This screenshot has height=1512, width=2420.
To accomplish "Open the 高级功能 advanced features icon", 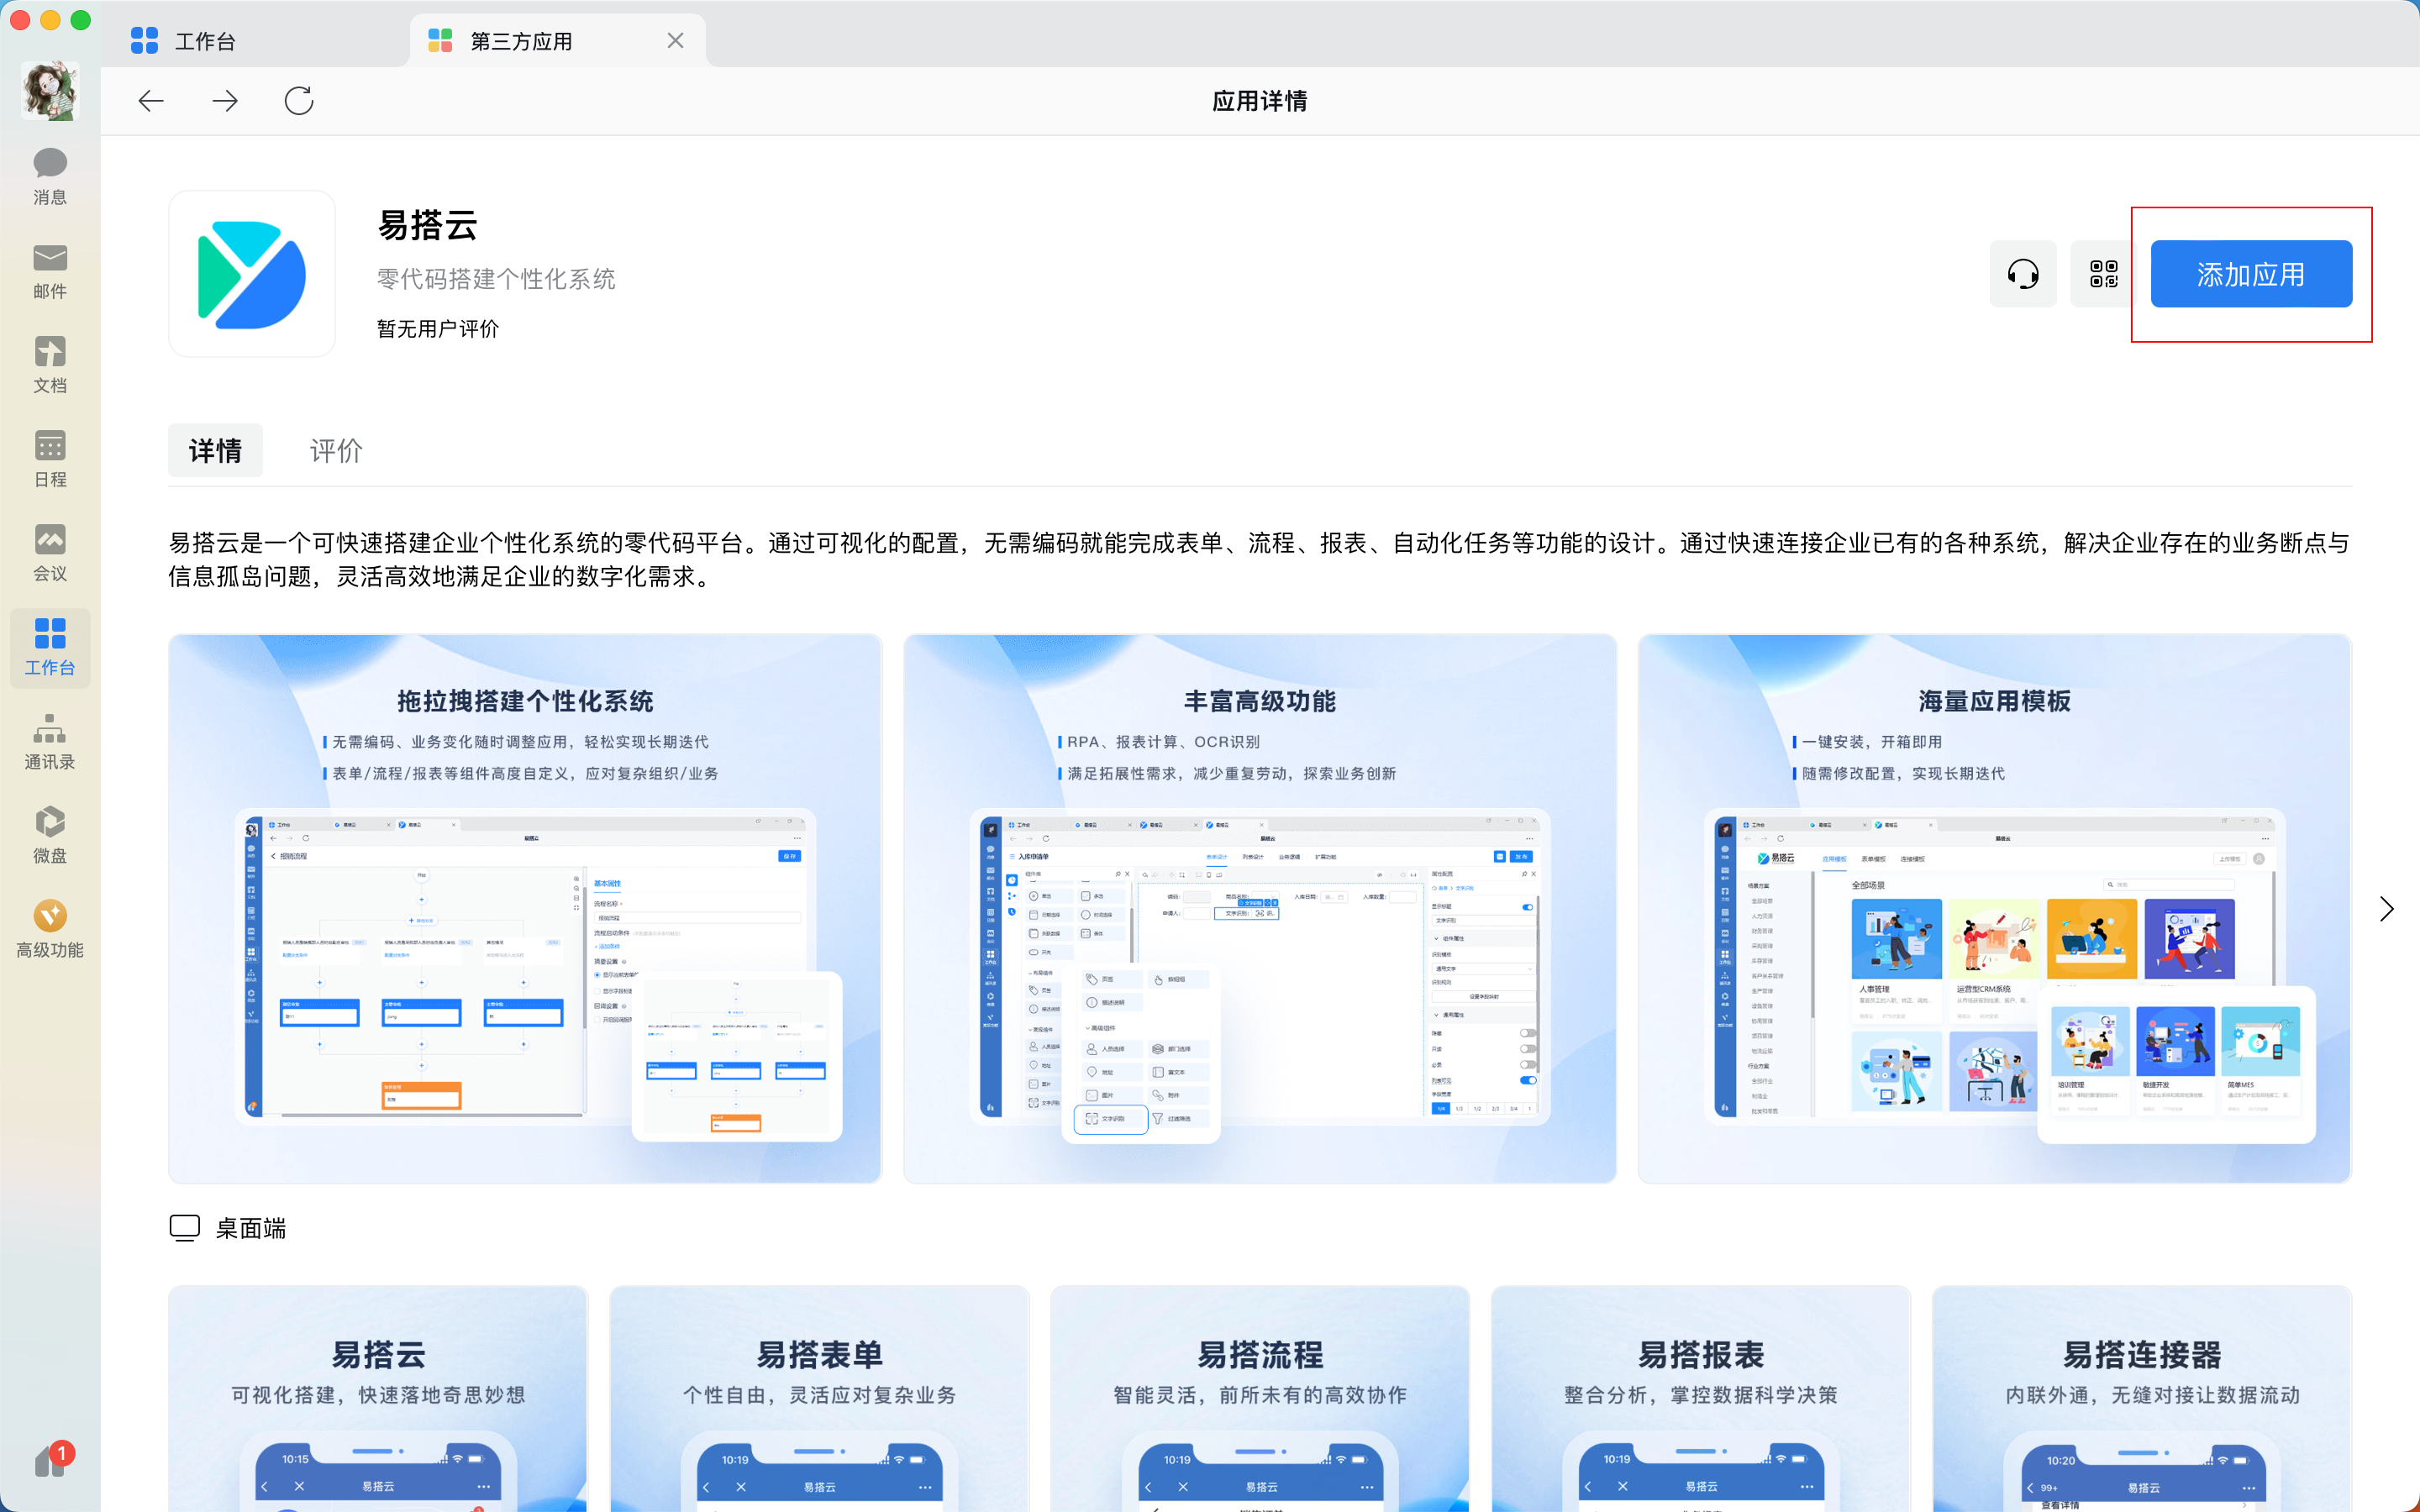I will 50,929.
